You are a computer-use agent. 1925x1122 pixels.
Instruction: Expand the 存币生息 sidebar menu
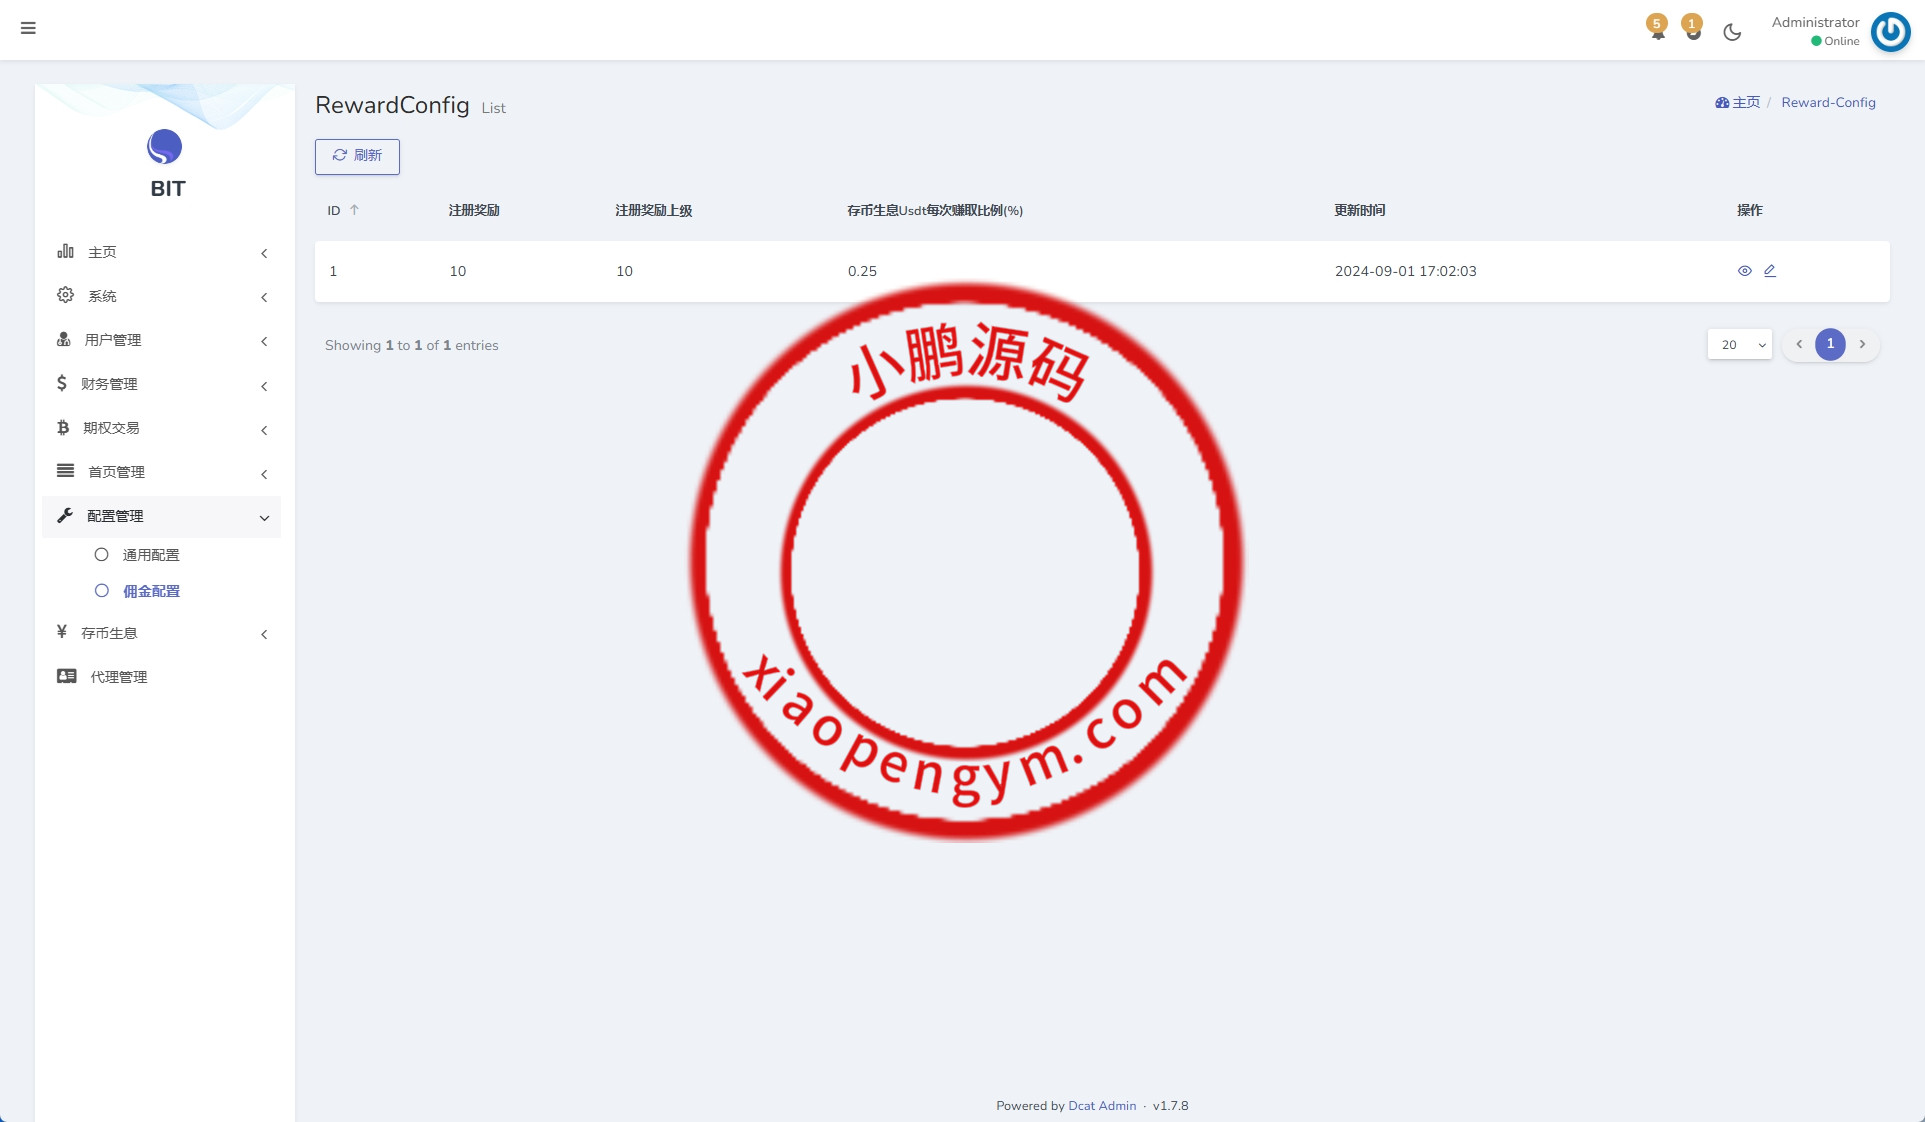click(x=110, y=632)
